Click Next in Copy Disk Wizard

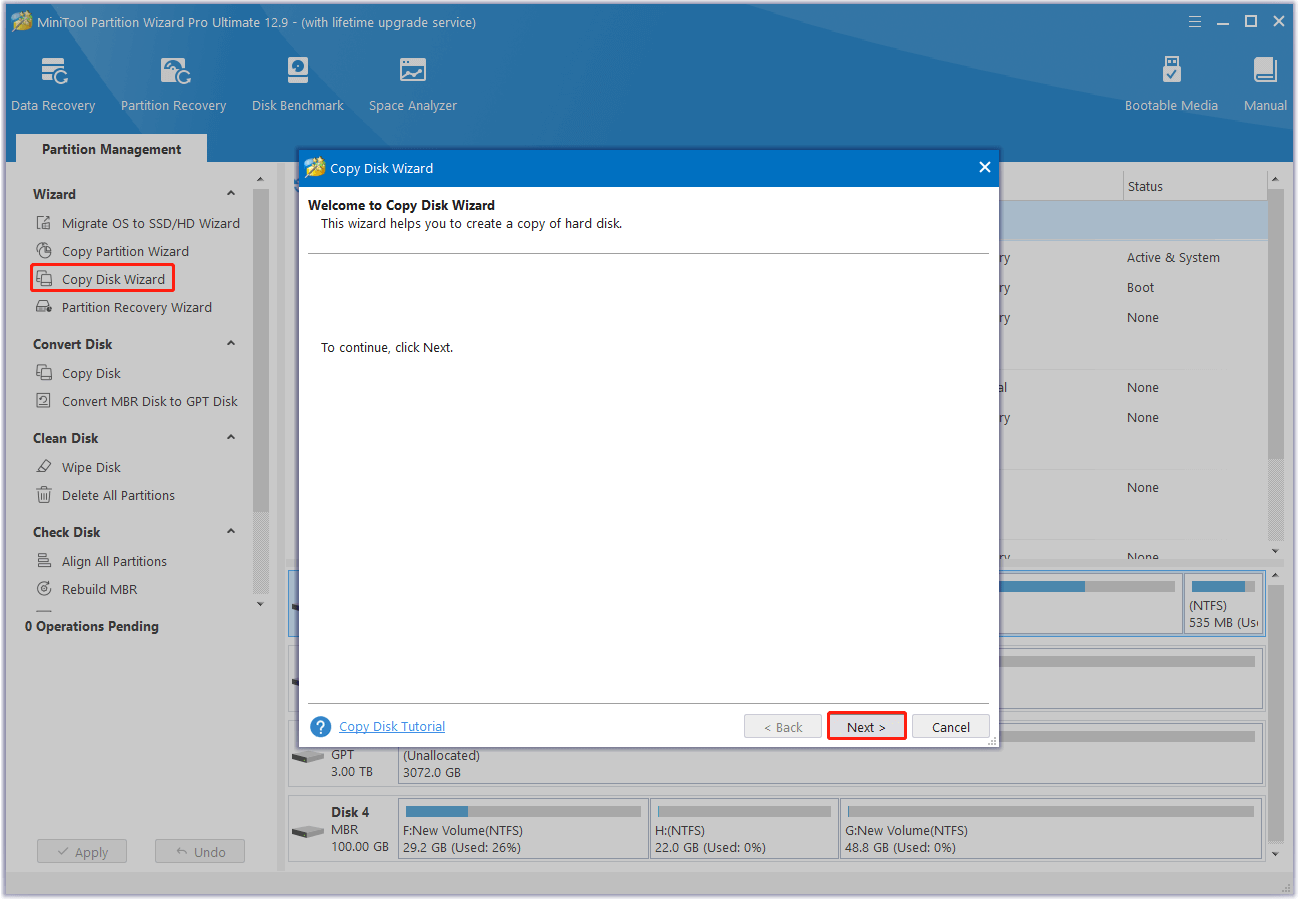866,727
